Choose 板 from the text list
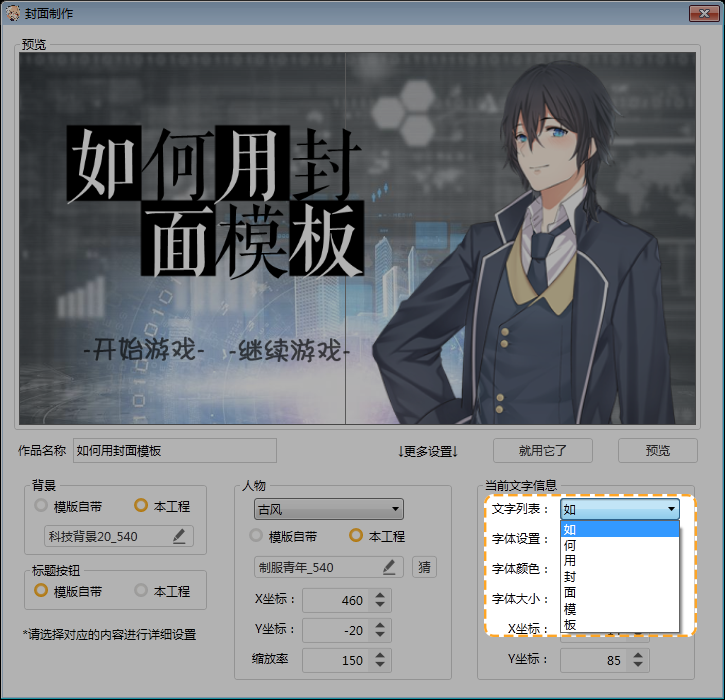 pyautogui.click(x=570, y=624)
